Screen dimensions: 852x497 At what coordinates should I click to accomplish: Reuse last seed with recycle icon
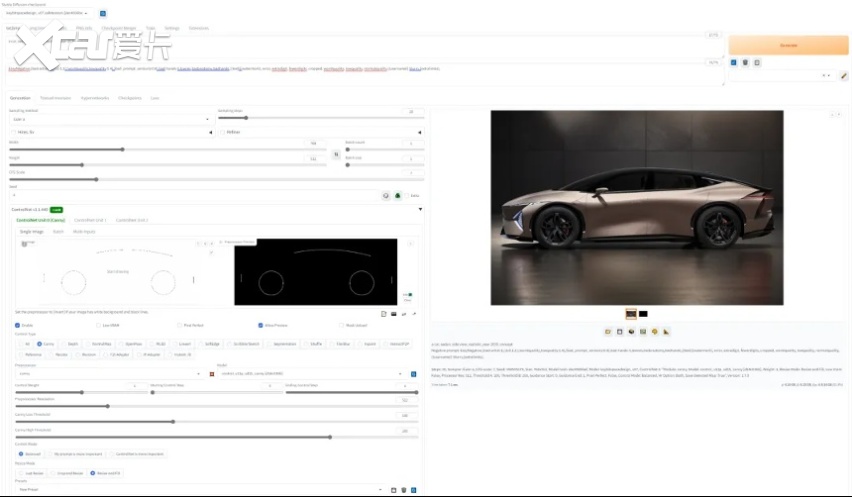(x=397, y=195)
